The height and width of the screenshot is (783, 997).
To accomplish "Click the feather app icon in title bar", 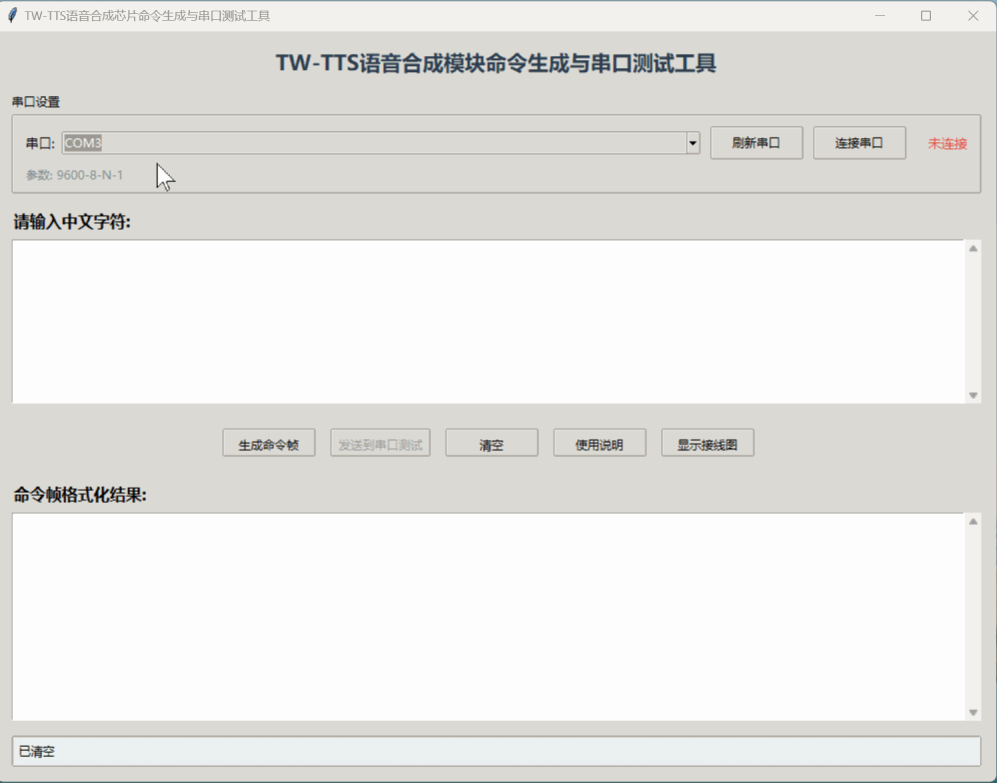I will (13, 16).
